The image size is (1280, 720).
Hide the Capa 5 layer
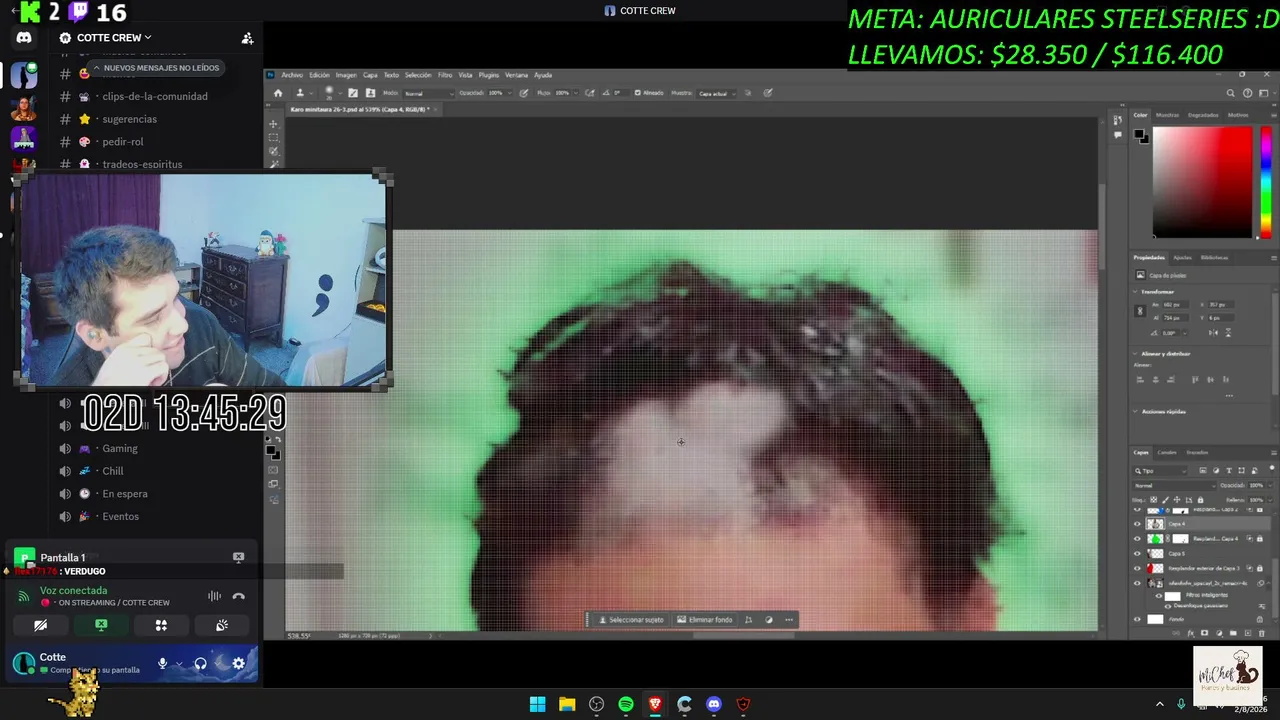1137,553
